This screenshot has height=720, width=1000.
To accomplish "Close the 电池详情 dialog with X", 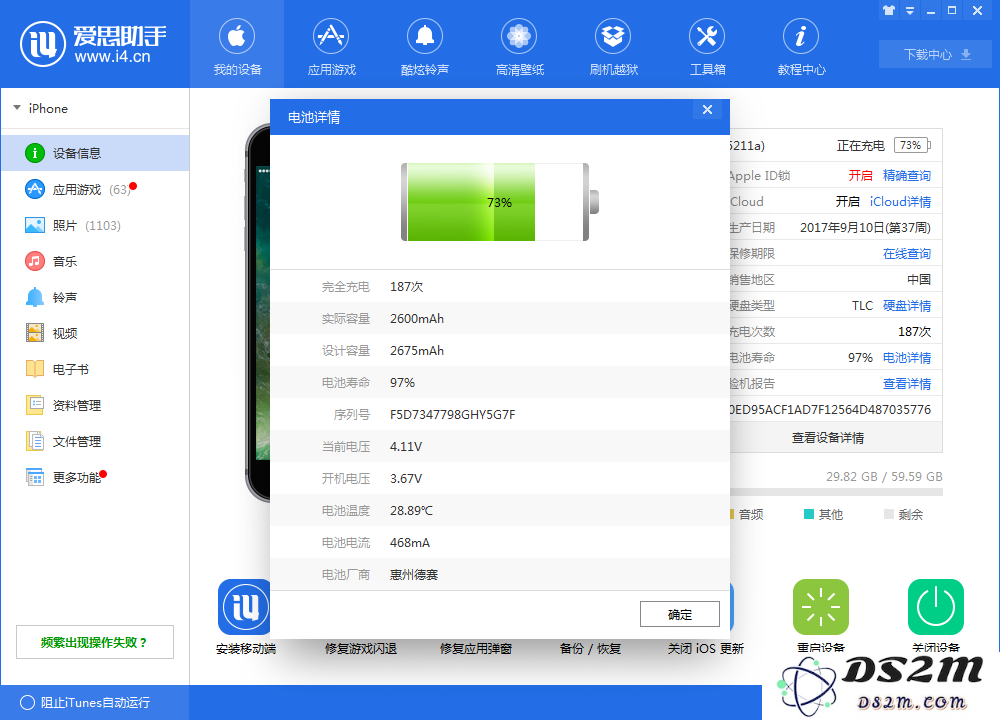I will tap(707, 110).
